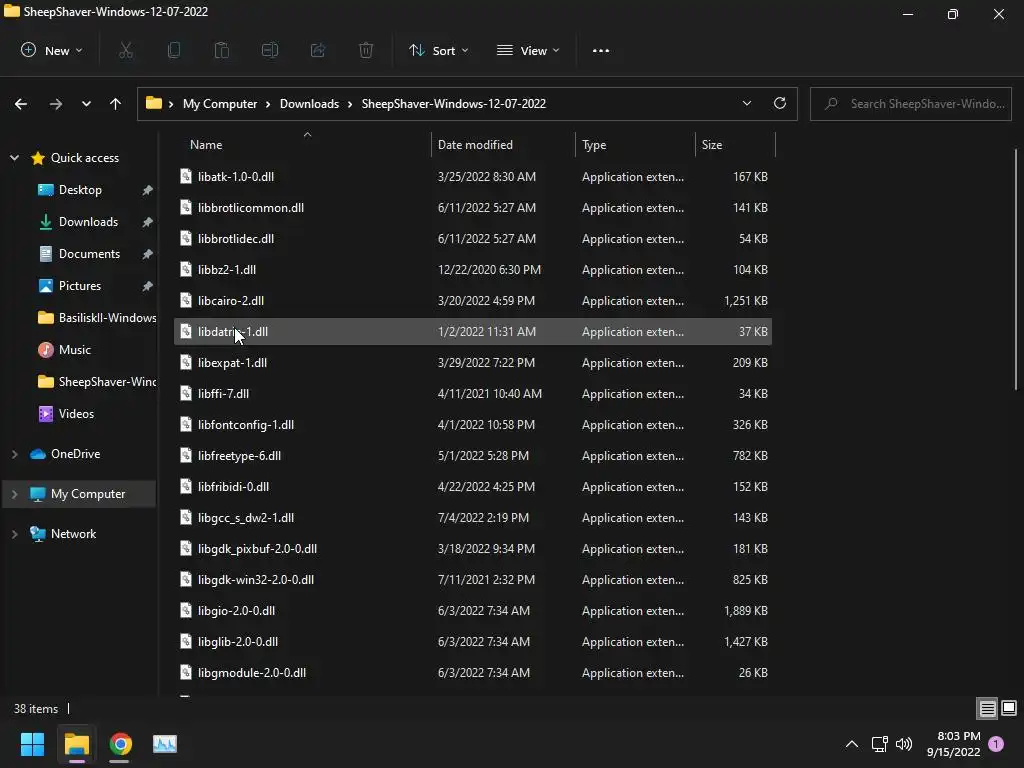The height and width of the screenshot is (768, 1024).
Task: Open the New item dropdown
Action: [x=52, y=50]
